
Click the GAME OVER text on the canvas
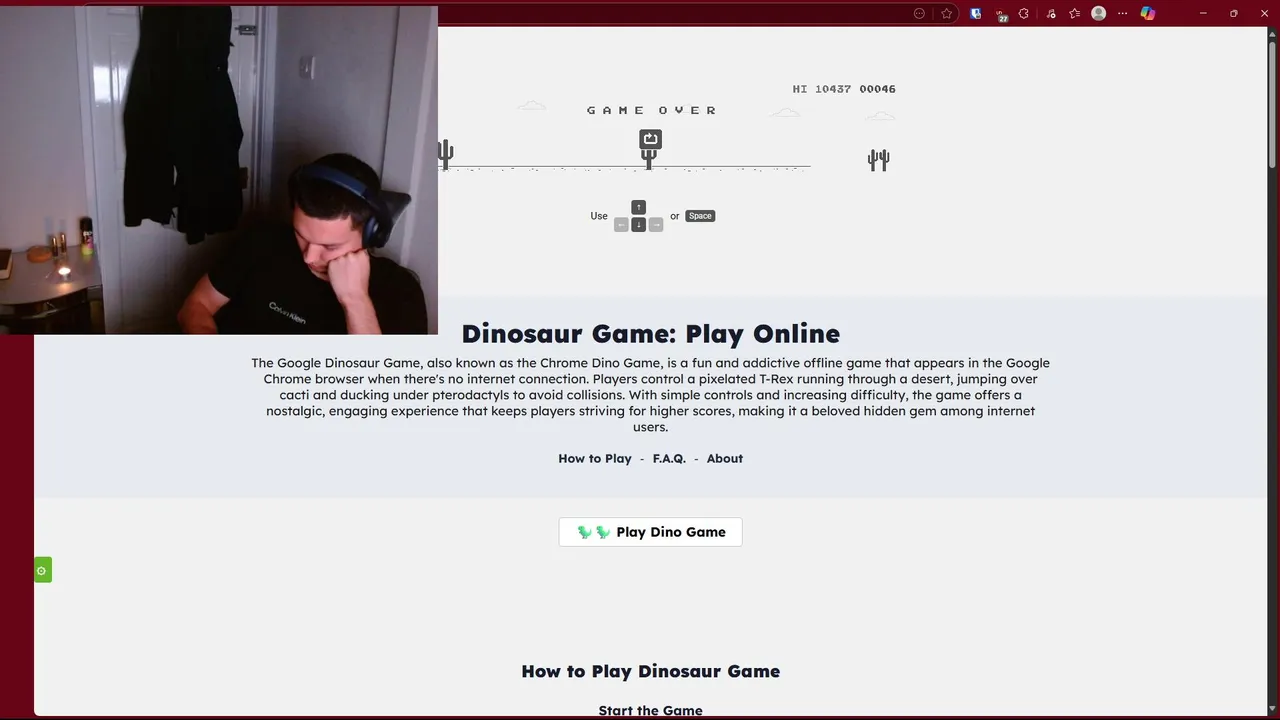point(652,110)
